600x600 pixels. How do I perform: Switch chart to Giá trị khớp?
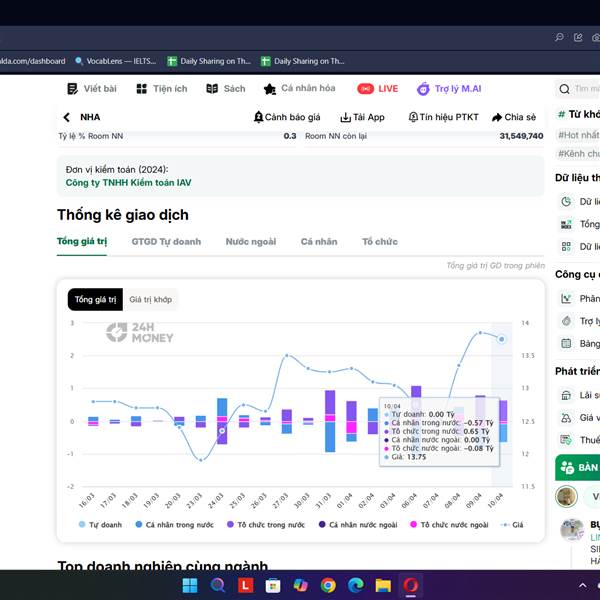point(150,299)
